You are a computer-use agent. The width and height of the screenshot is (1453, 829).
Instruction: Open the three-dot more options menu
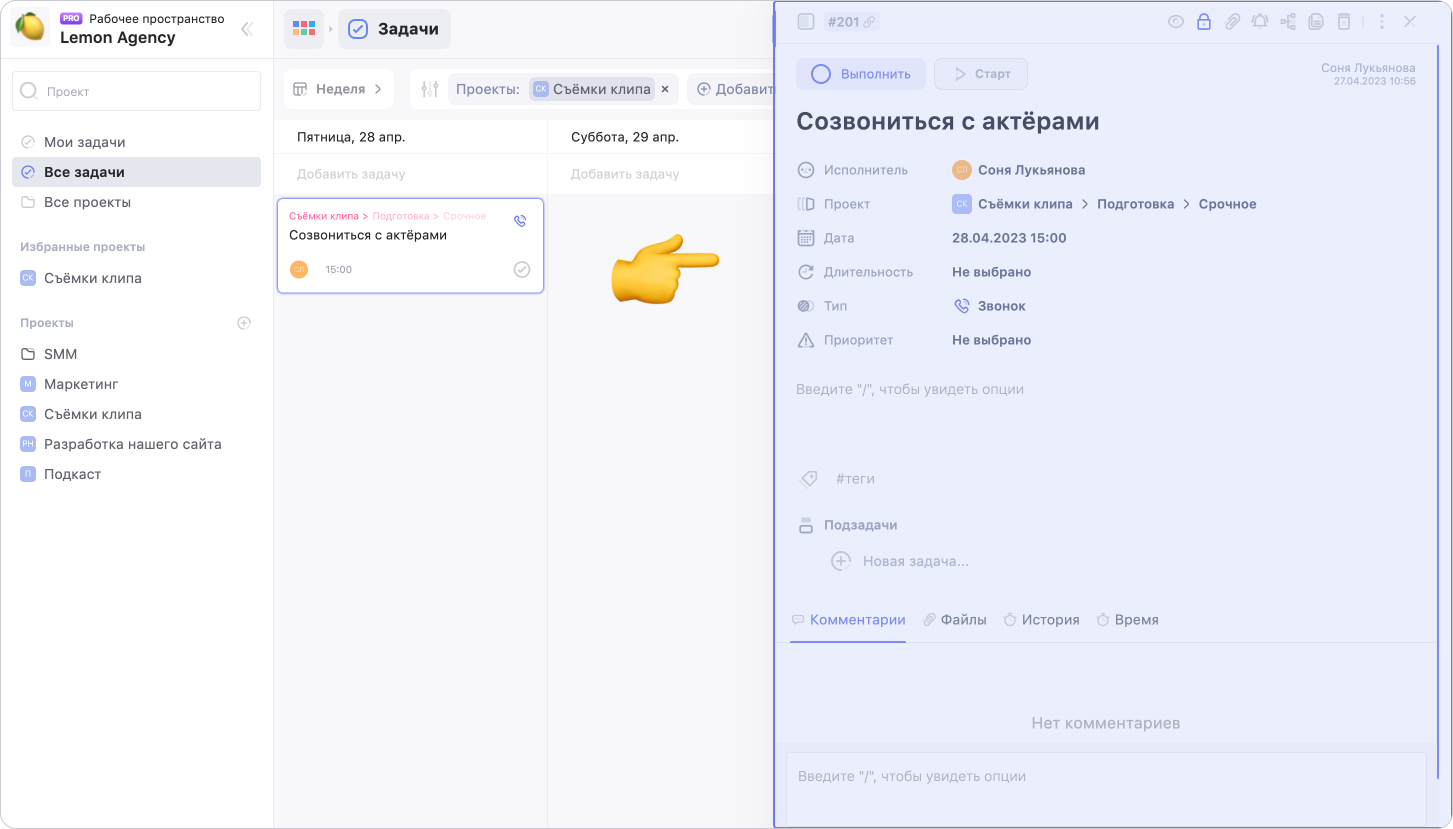(1381, 21)
